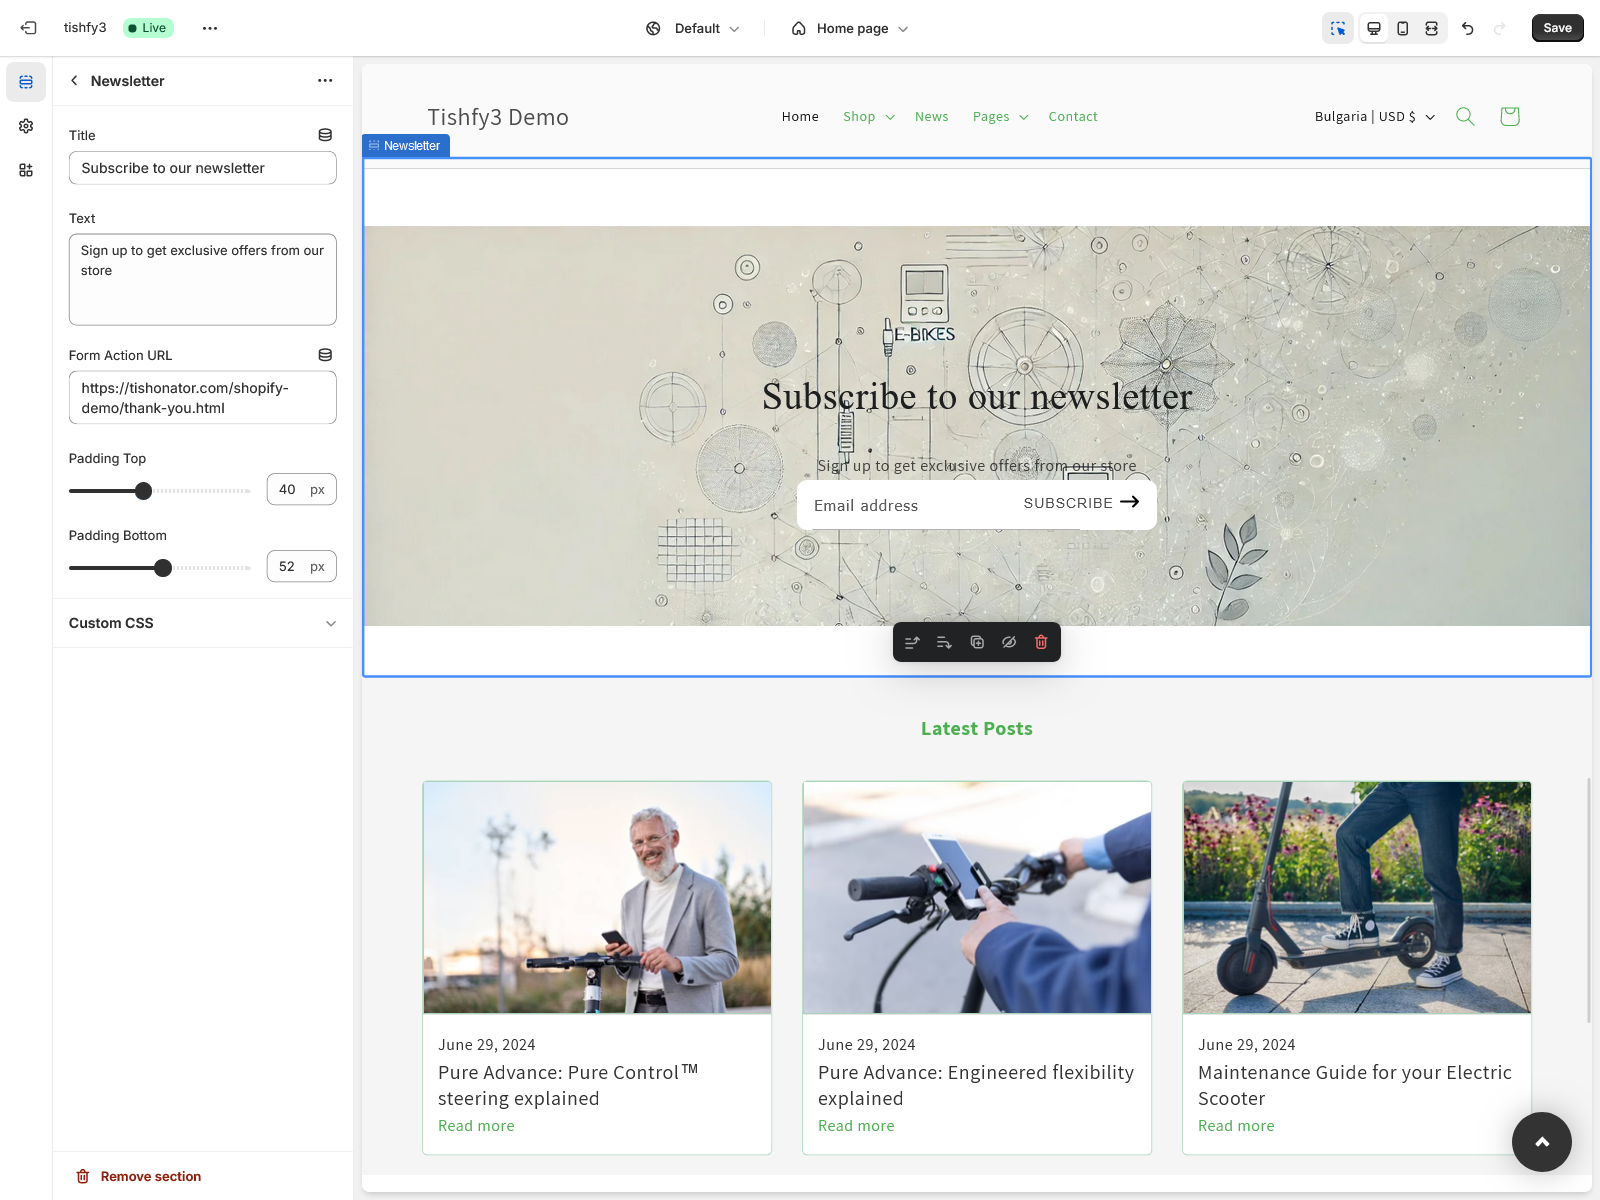The image size is (1600, 1200).
Task: Open Theme settings gear in sidebar
Action: (26, 126)
